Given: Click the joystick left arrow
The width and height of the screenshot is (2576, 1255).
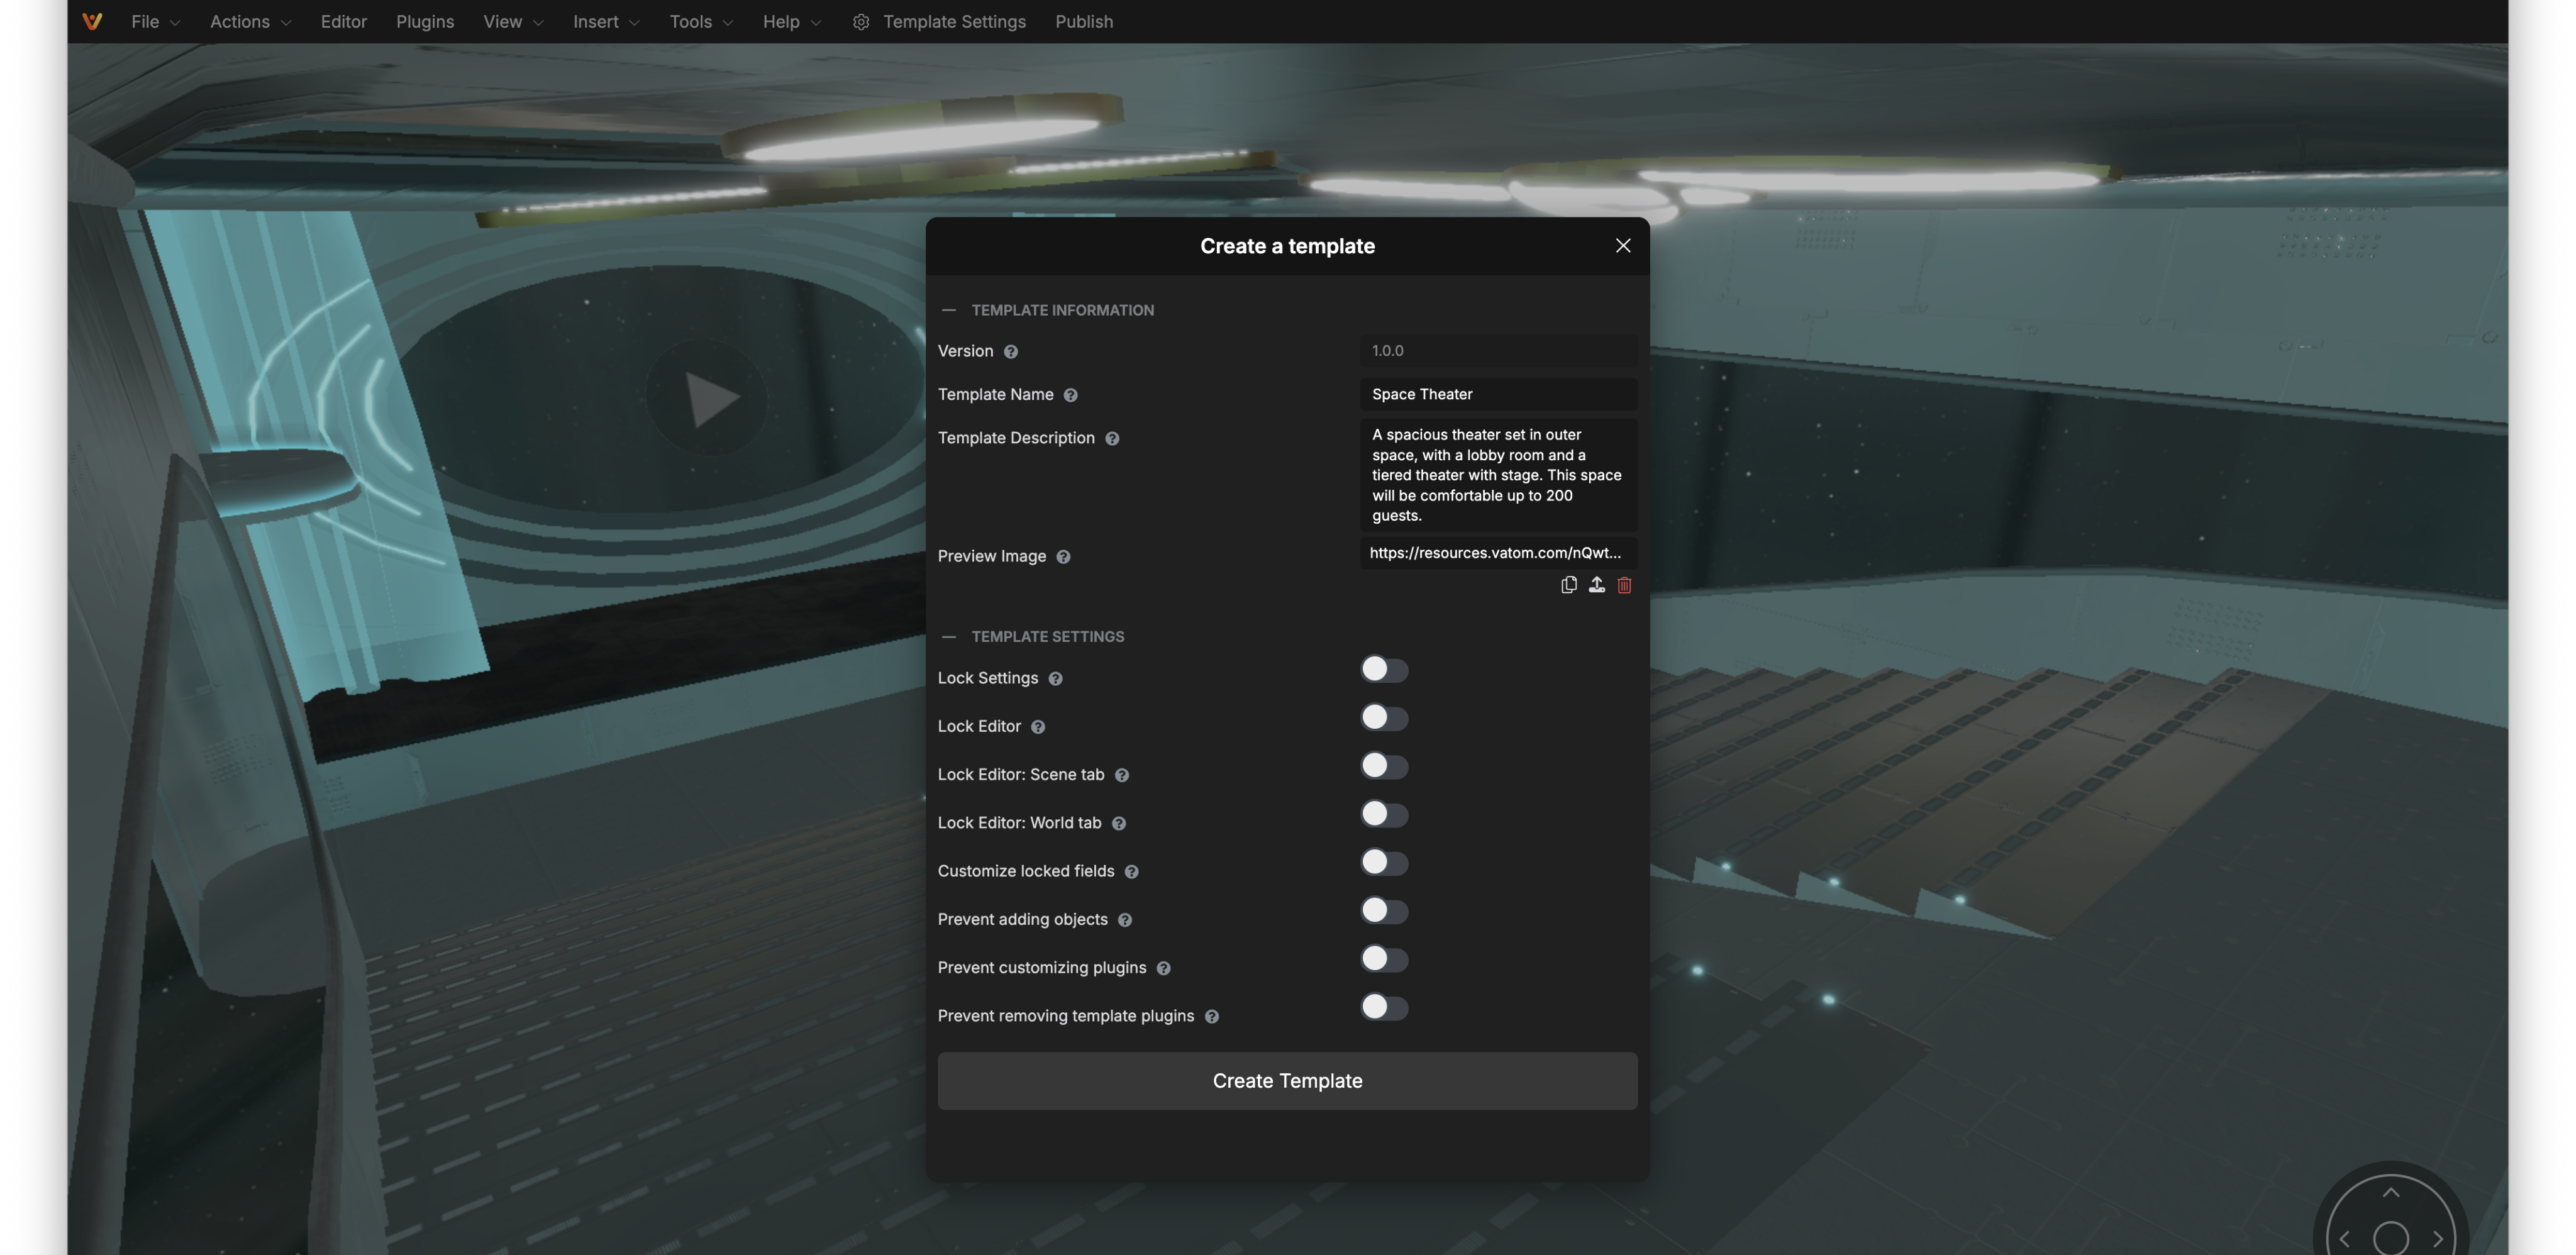Looking at the screenshot, I should (x=2345, y=1240).
